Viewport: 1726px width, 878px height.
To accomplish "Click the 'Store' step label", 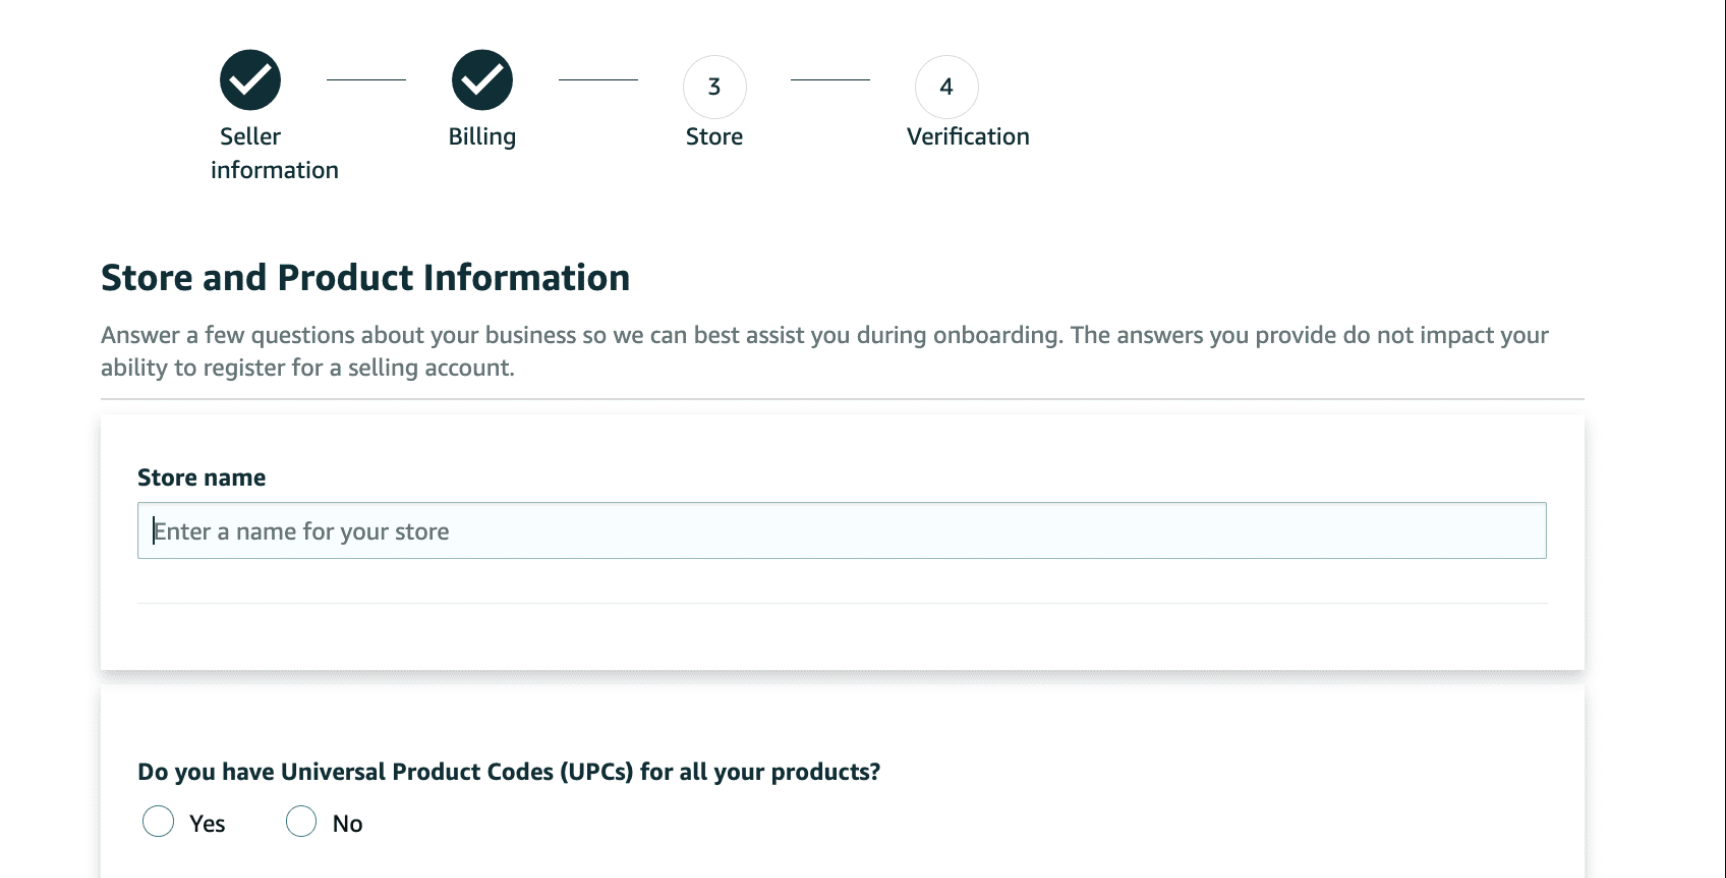I will tap(714, 137).
